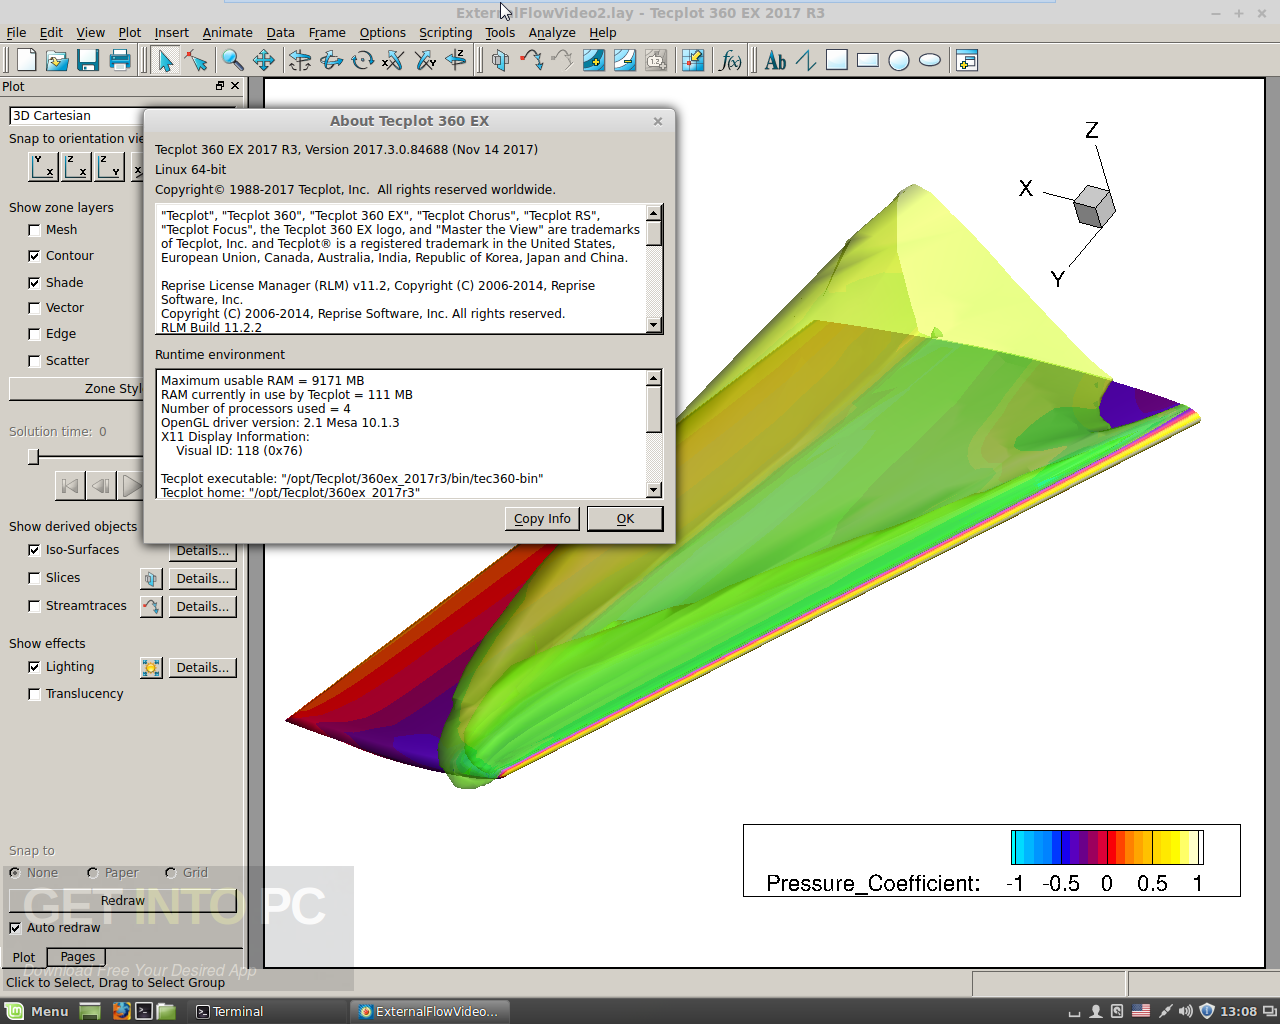Uncheck Auto redraw
Screen dimensions: 1280x1024
[x=15, y=928]
